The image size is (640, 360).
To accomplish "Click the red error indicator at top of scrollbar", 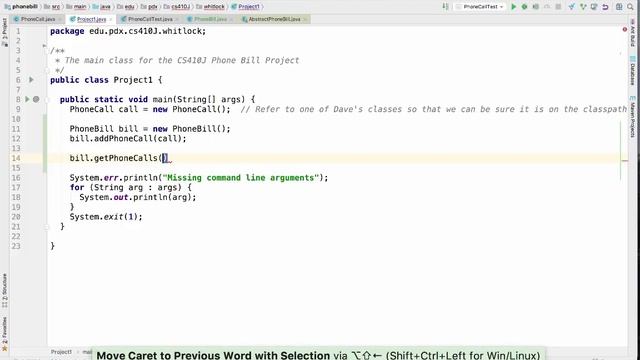I will pyautogui.click(x=624, y=29).
